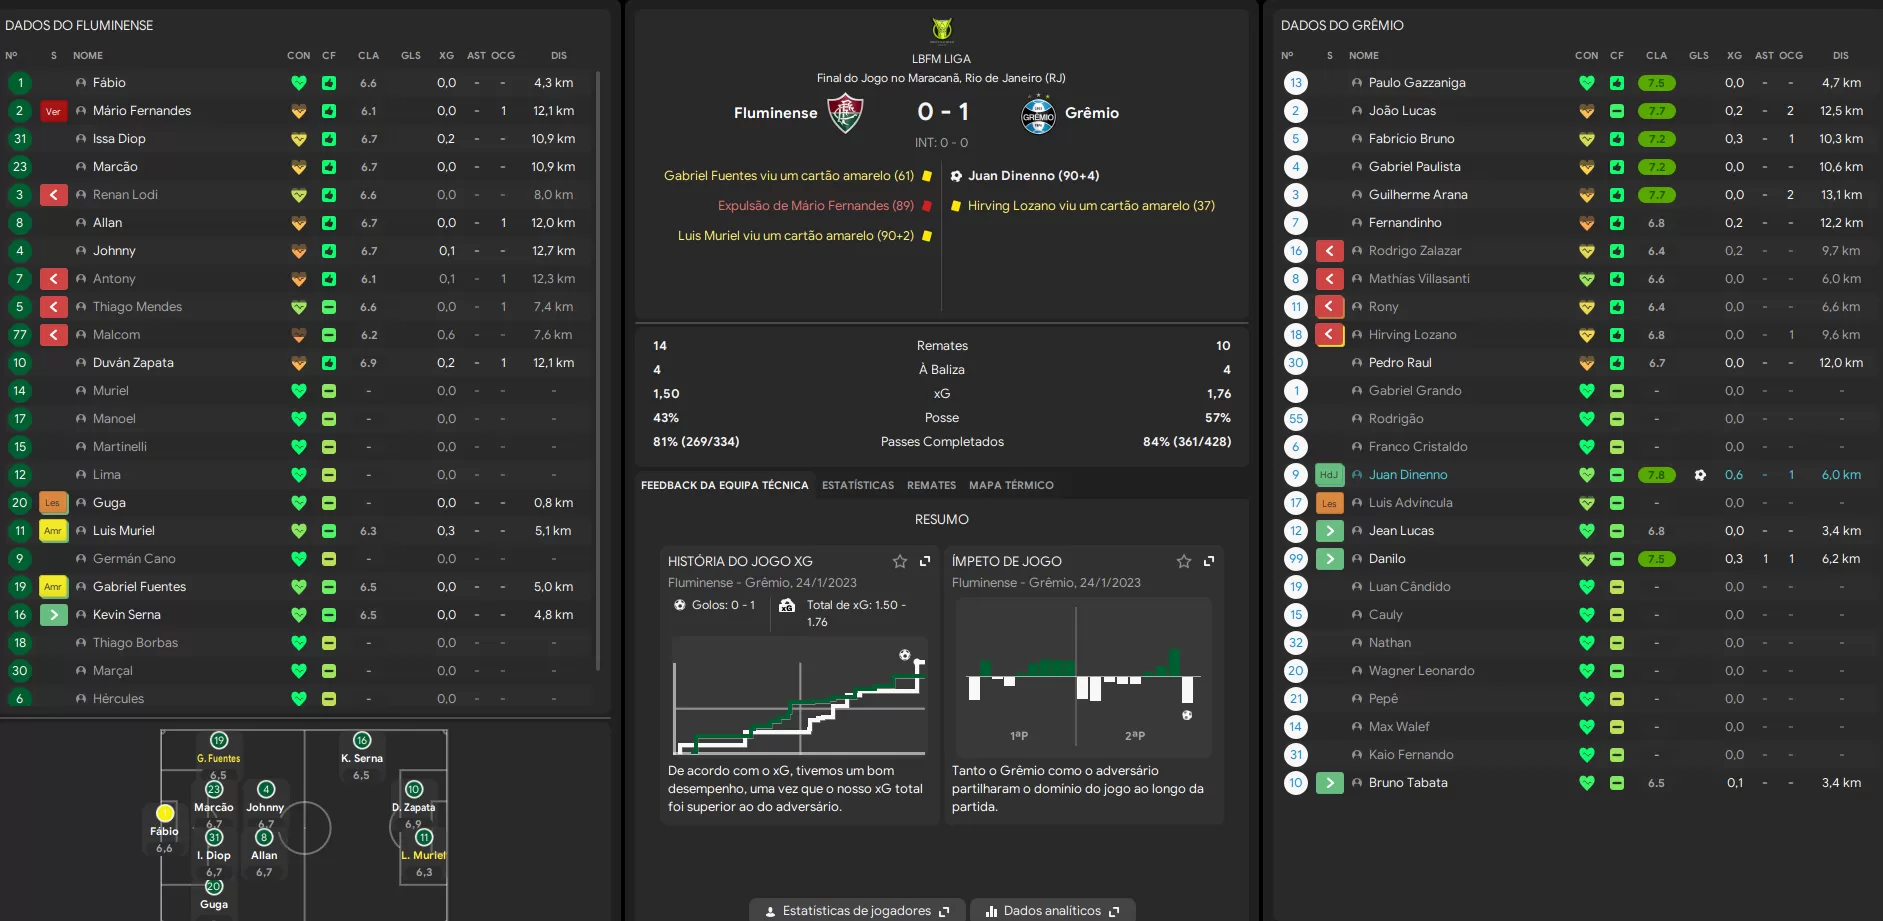The image size is (1883, 921).
Task: Switch to the Estatísticas tab
Action: pyautogui.click(x=858, y=486)
